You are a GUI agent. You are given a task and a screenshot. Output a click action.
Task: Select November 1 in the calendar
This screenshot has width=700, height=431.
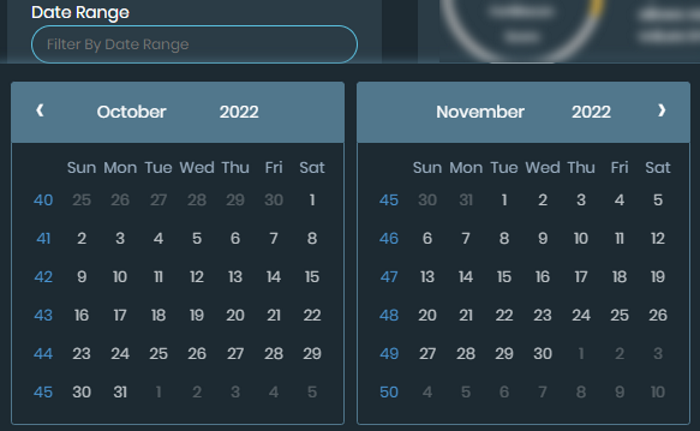point(504,200)
